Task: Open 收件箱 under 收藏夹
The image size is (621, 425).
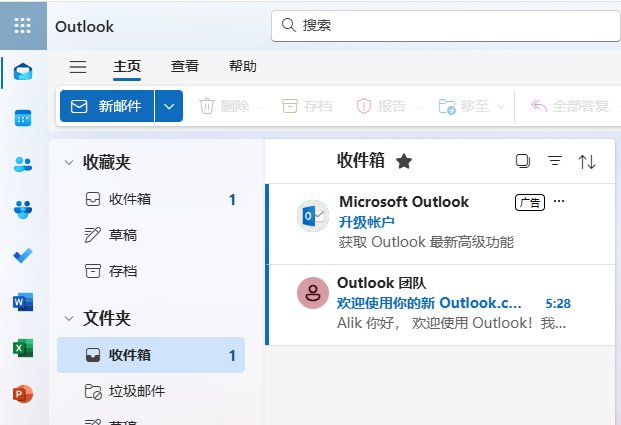Action: click(151, 199)
